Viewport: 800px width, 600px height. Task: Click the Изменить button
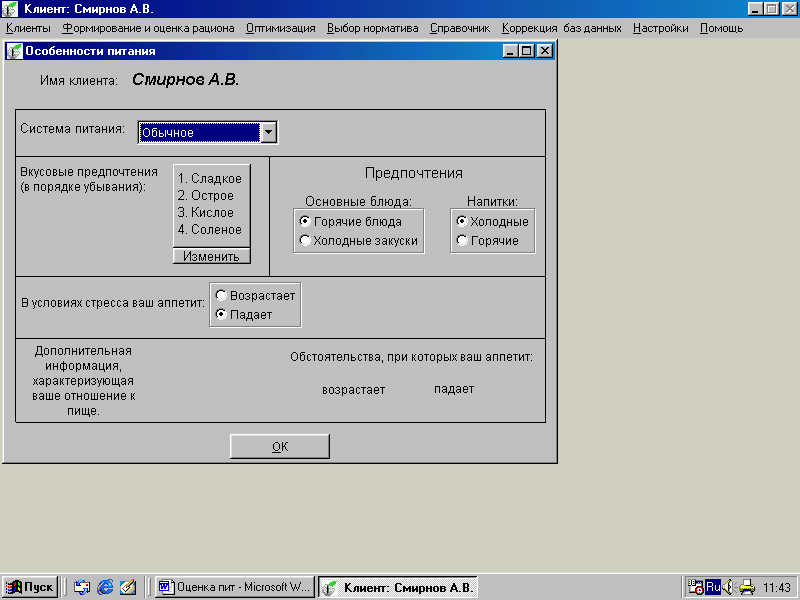click(212, 256)
